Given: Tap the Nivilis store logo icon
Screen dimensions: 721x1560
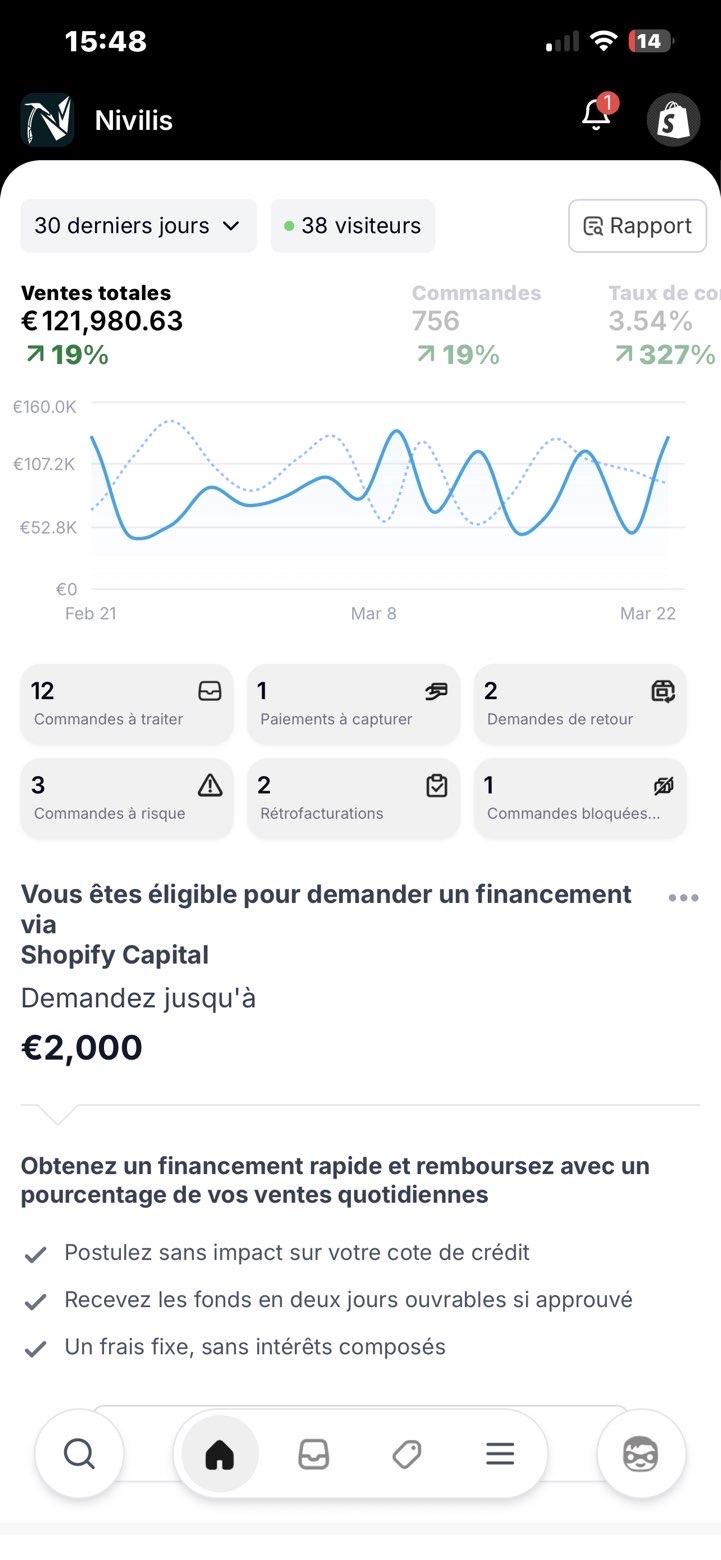Looking at the screenshot, I should click(47, 120).
